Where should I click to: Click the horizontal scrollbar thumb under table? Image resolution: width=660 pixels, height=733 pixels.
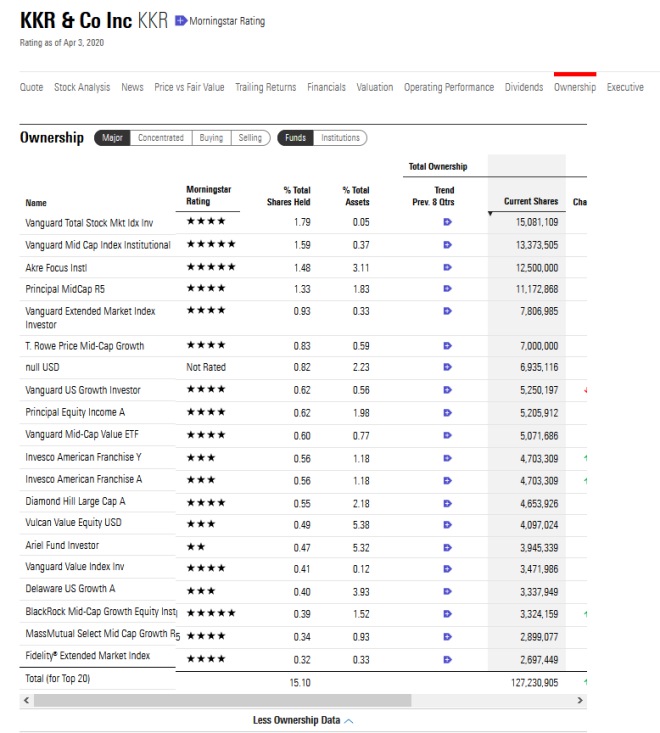[222, 701]
